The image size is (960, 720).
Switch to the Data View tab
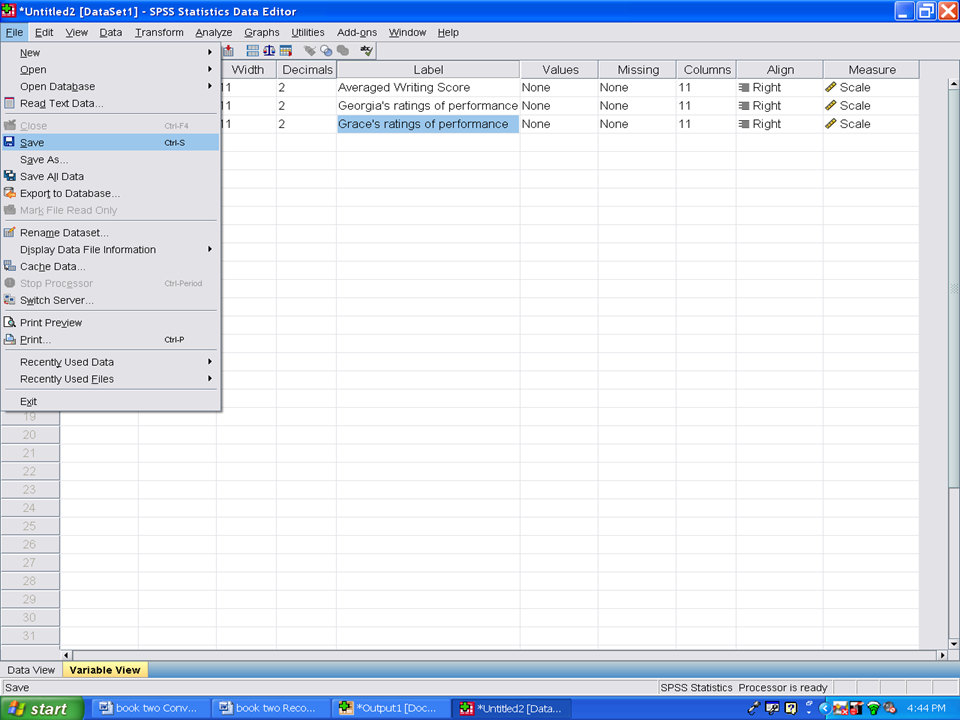31,670
